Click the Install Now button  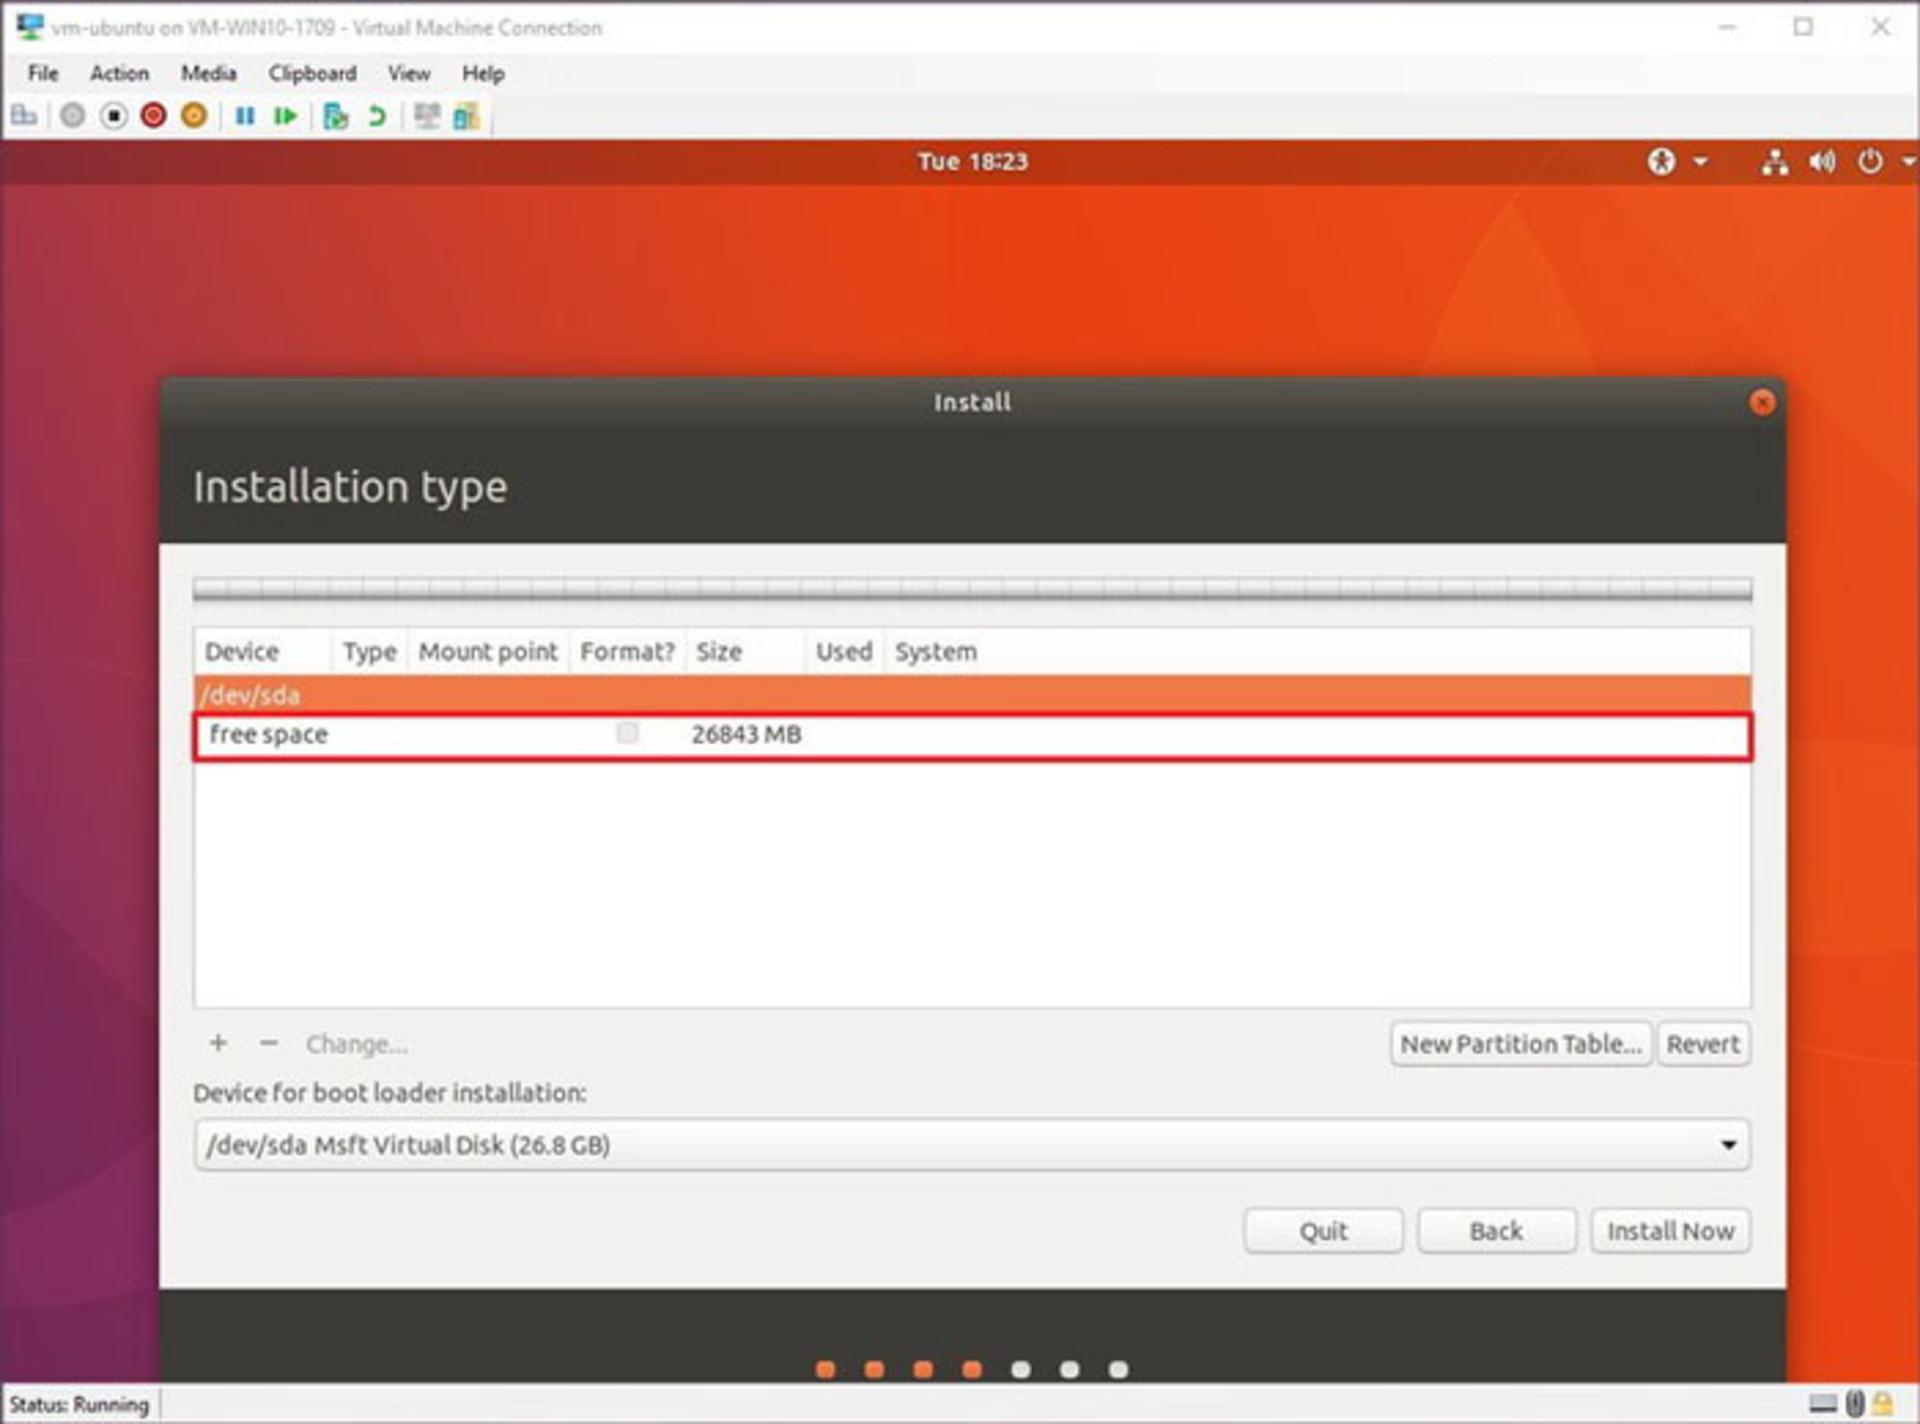[1670, 1231]
